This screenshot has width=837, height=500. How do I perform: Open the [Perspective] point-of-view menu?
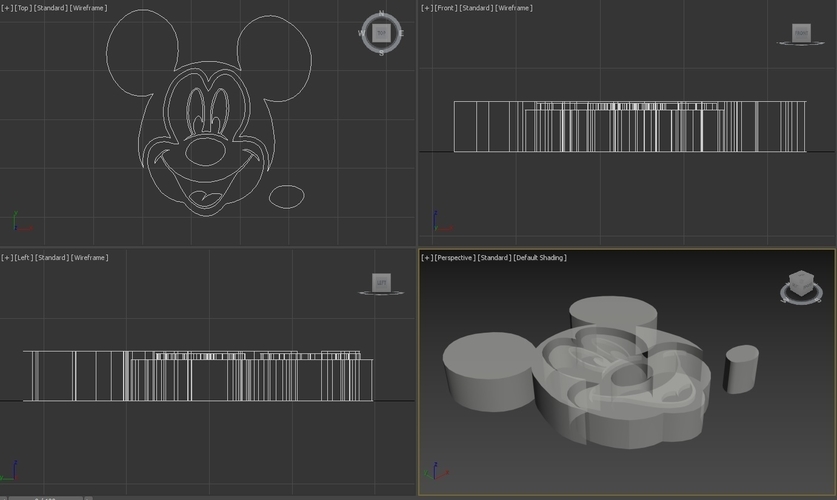(455, 258)
